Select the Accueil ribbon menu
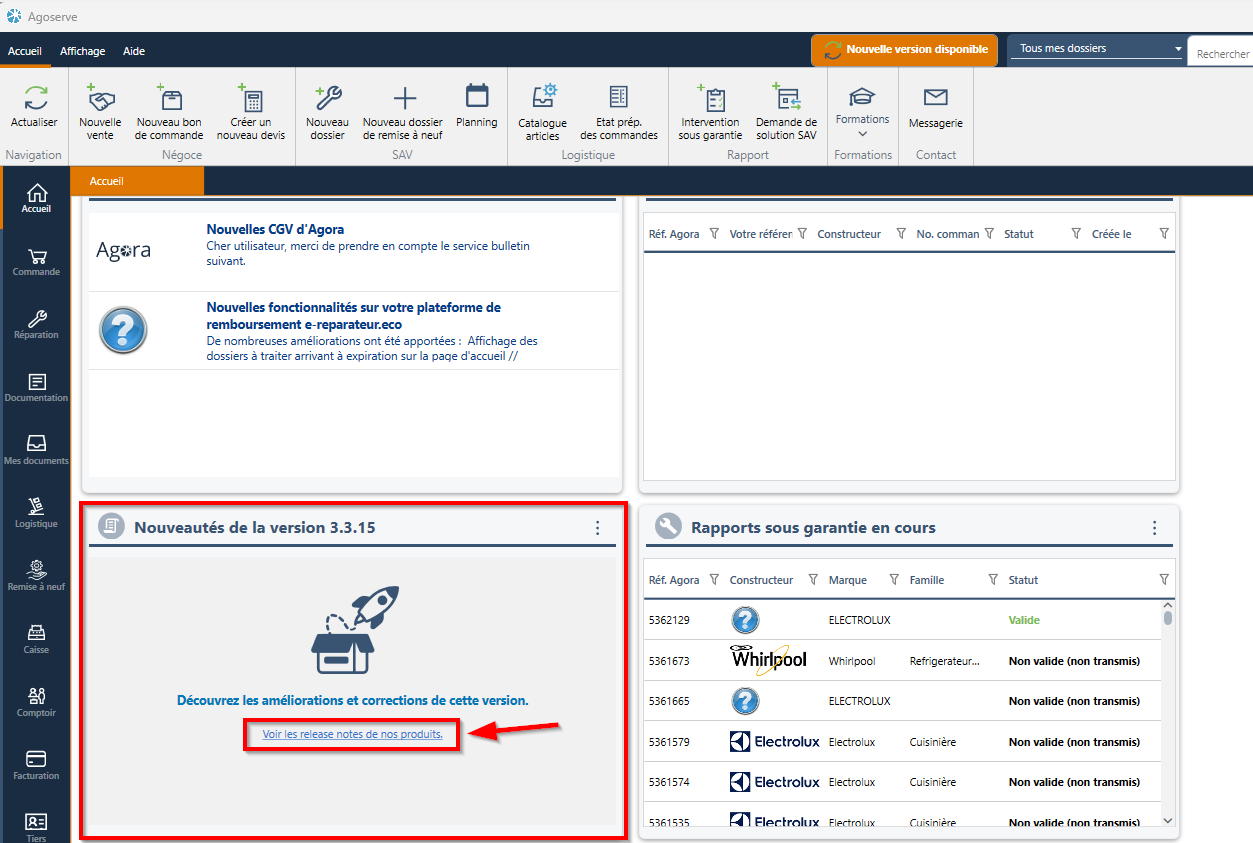 [25, 51]
